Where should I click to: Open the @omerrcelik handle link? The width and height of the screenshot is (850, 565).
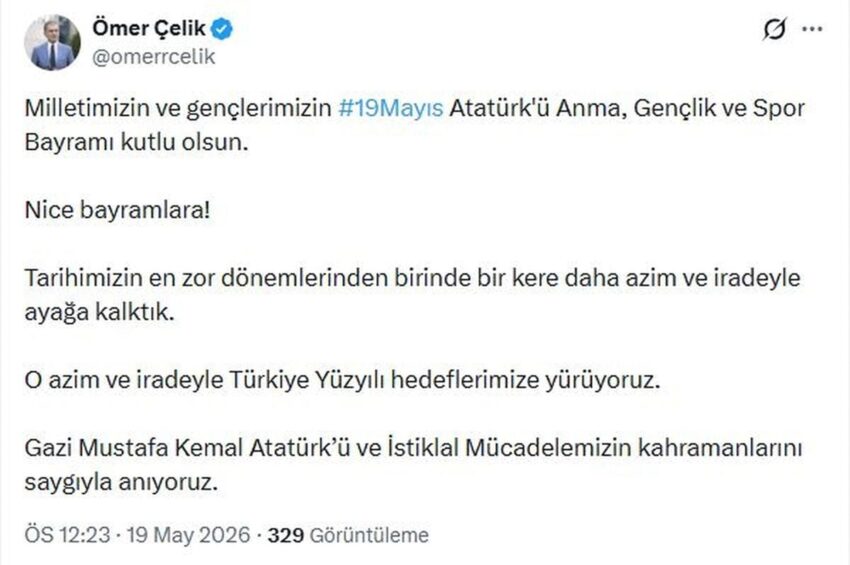153,56
